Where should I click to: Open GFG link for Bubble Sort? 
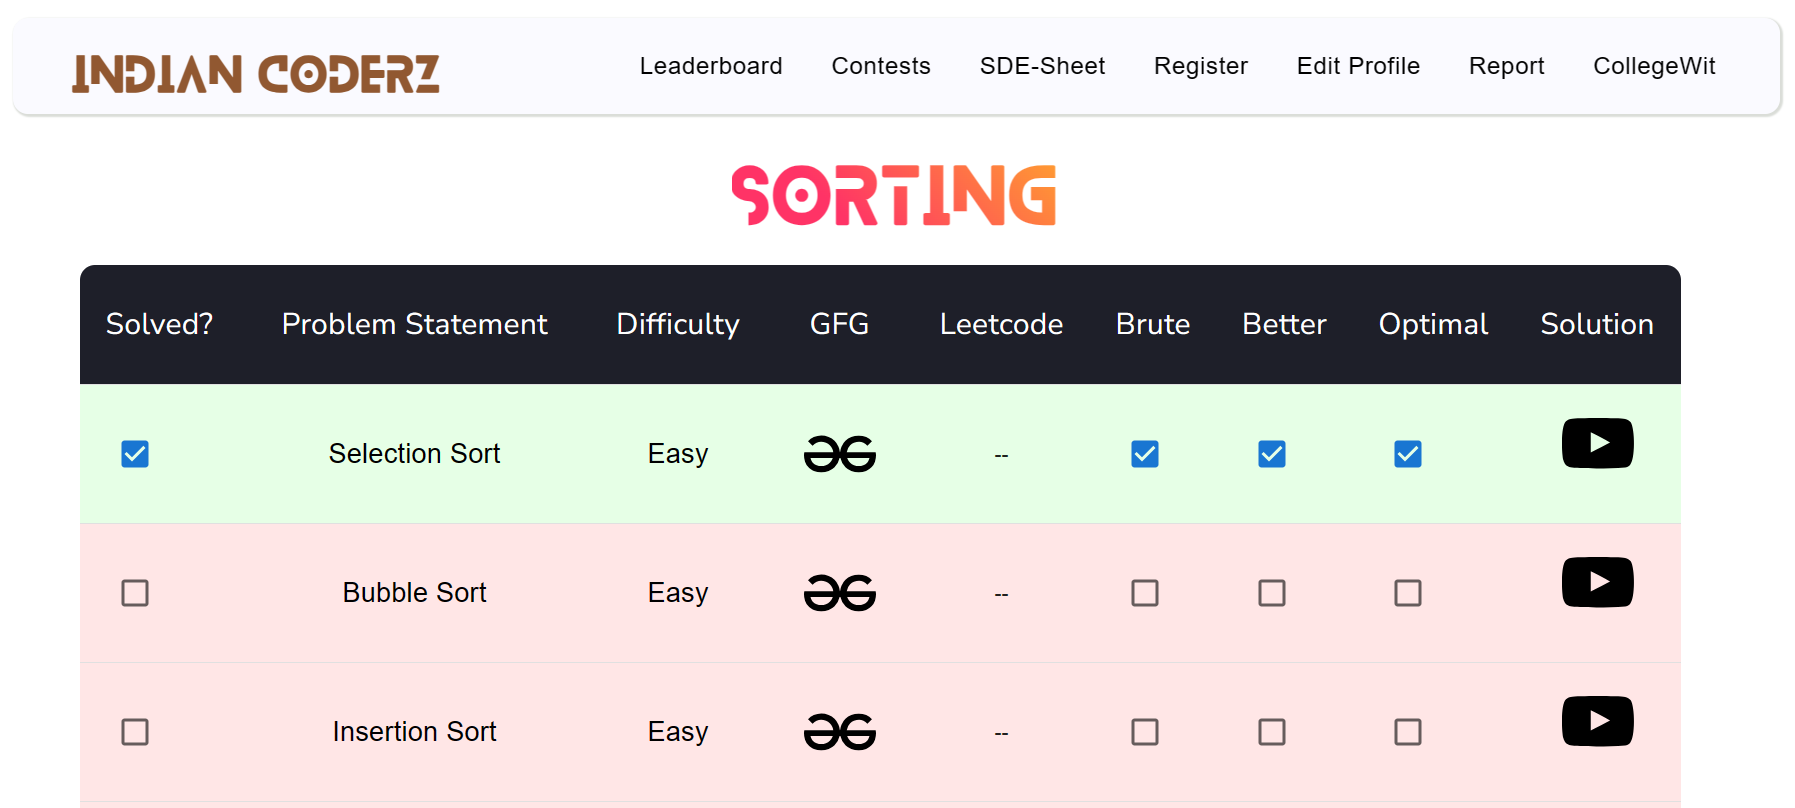point(840,593)
